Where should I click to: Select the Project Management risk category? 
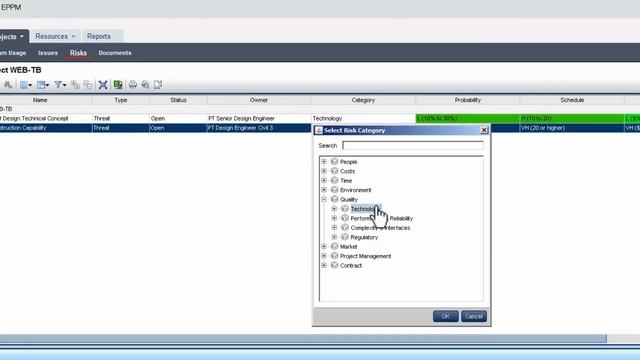pyautogui.click(x=365, y=256)
